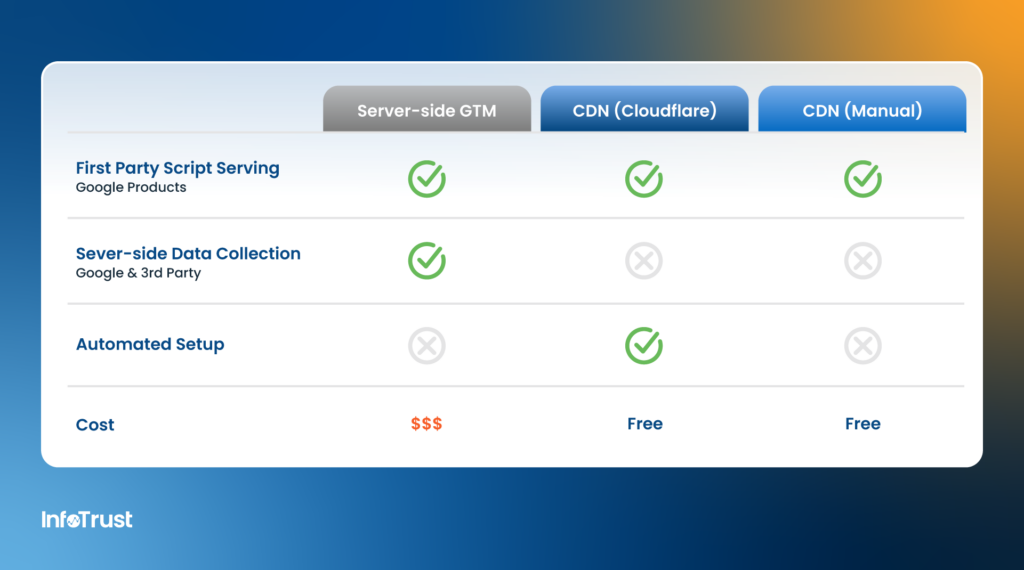Click the Sever-side Data Collection label
The width and height of the screenshot is (1024, 570).
pos(188,254)
